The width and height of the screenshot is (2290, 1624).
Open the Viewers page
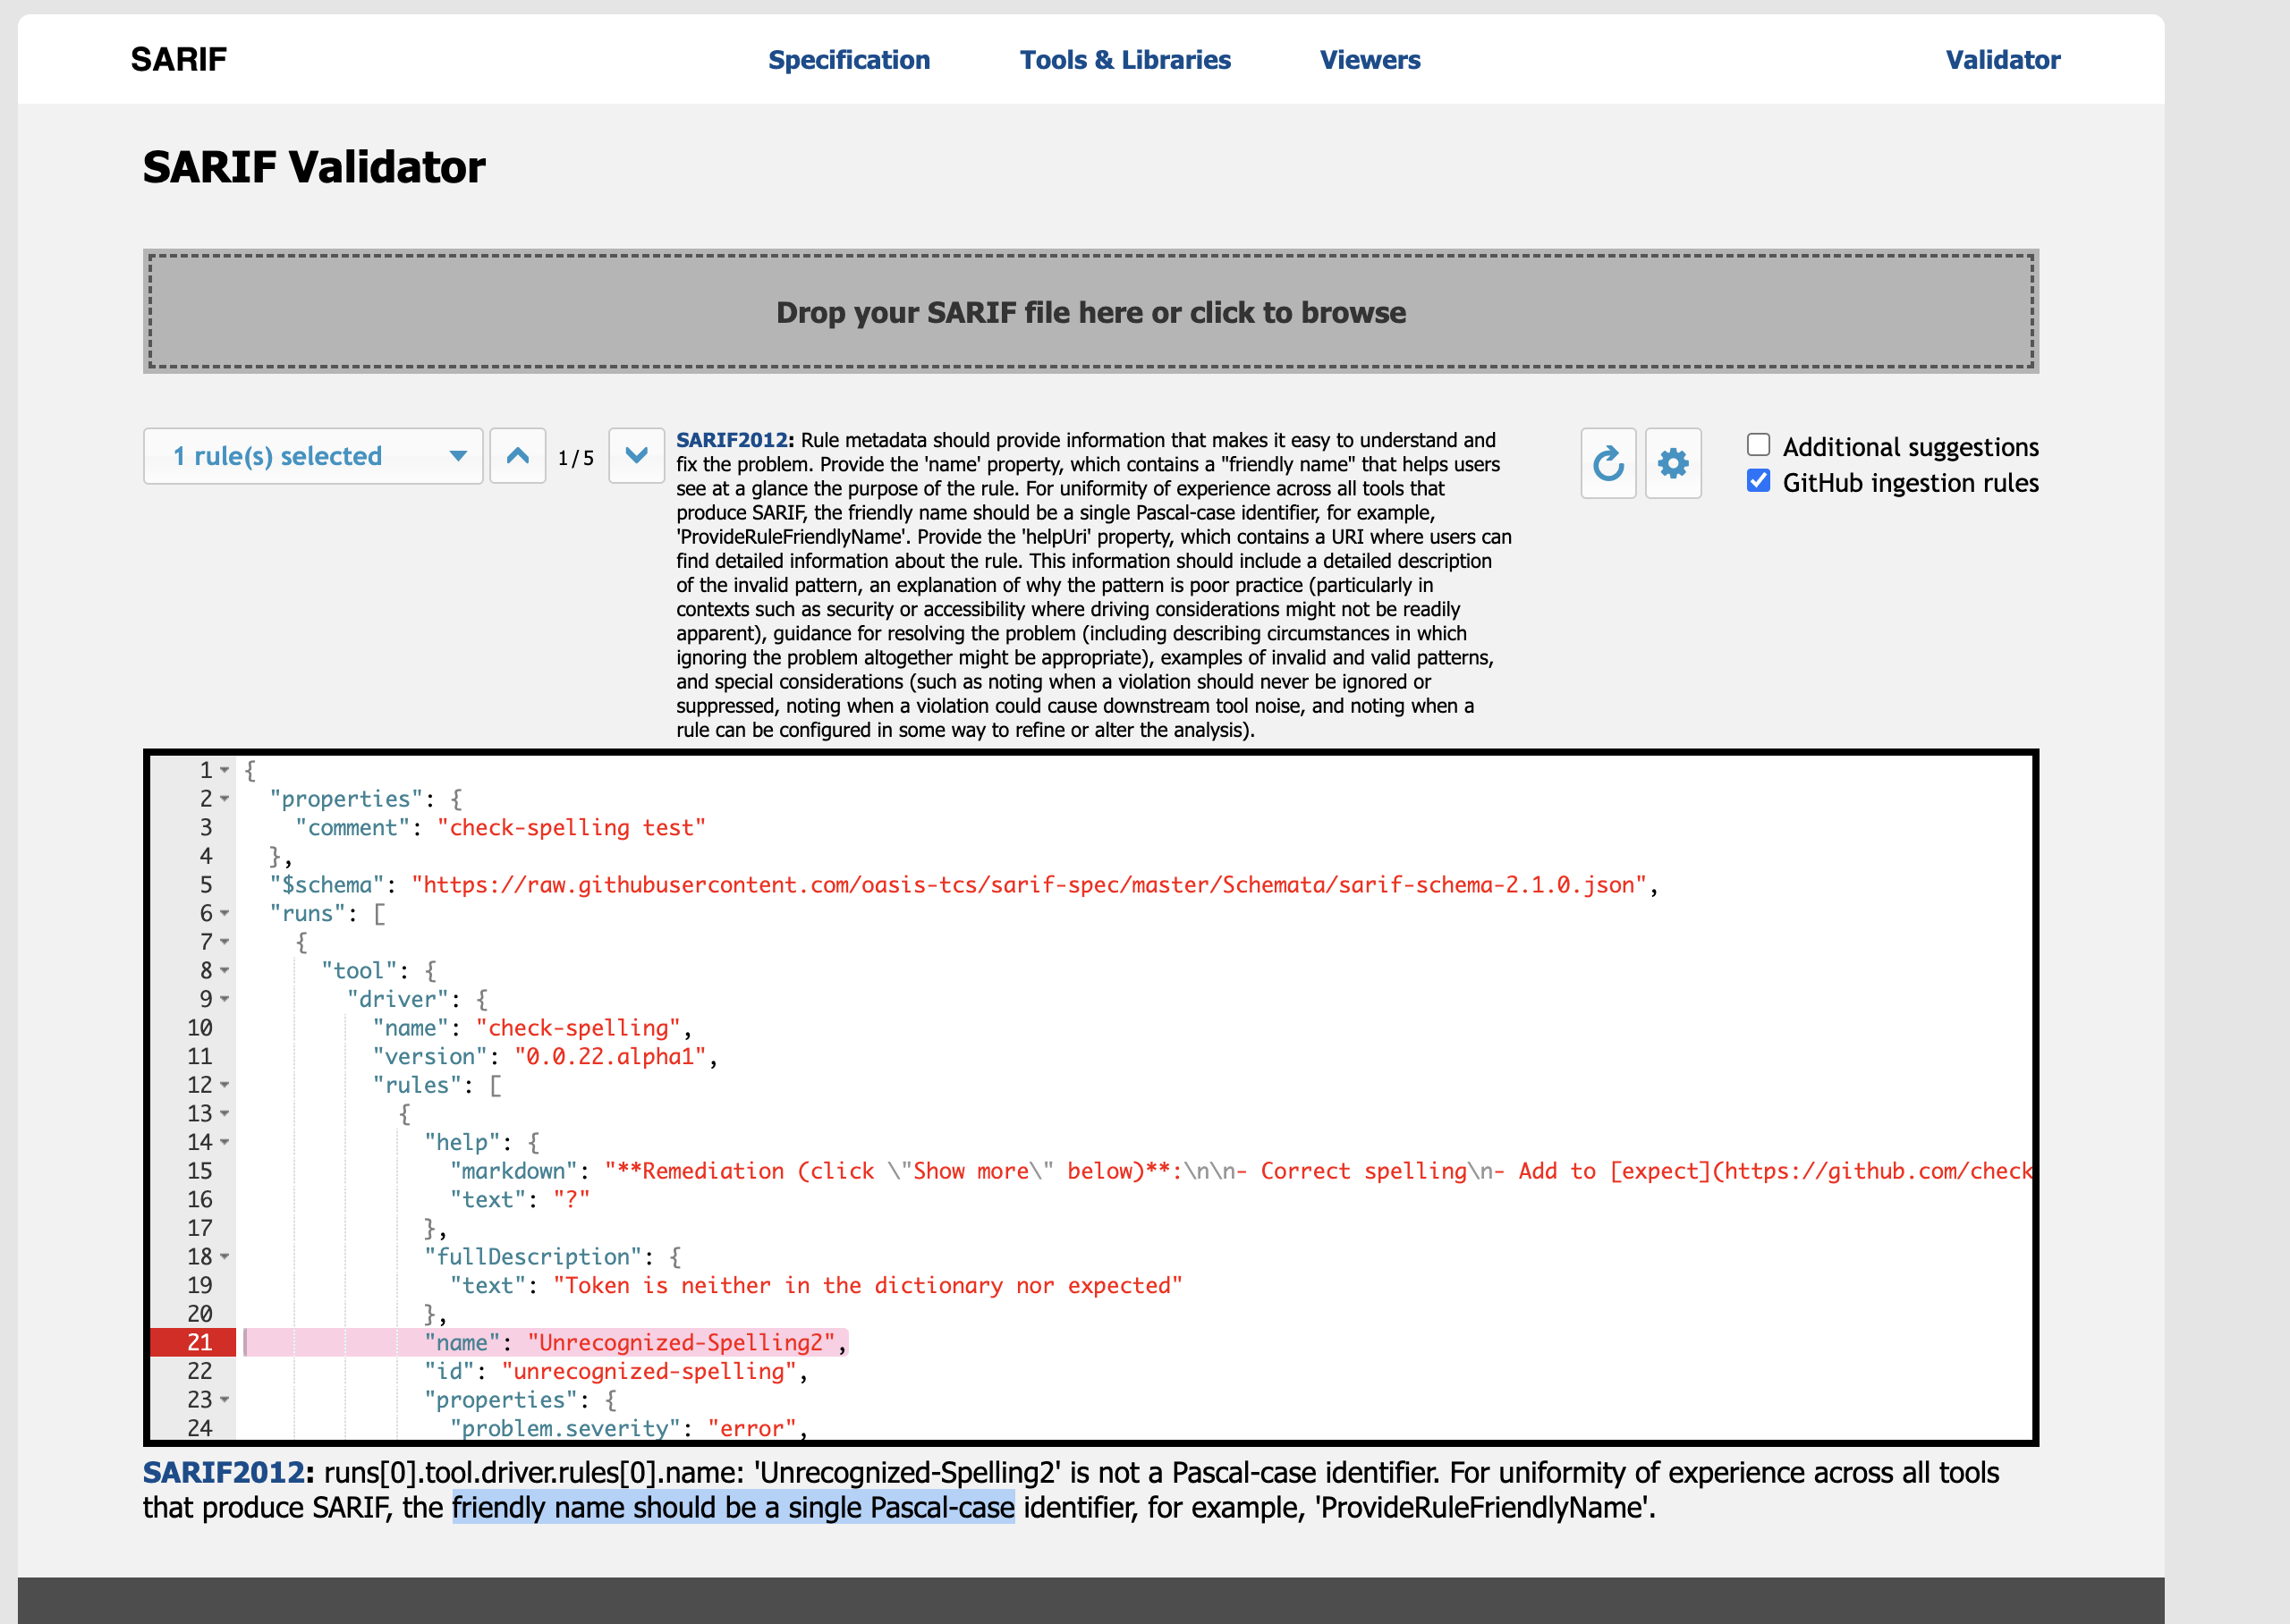[1369, 60]
